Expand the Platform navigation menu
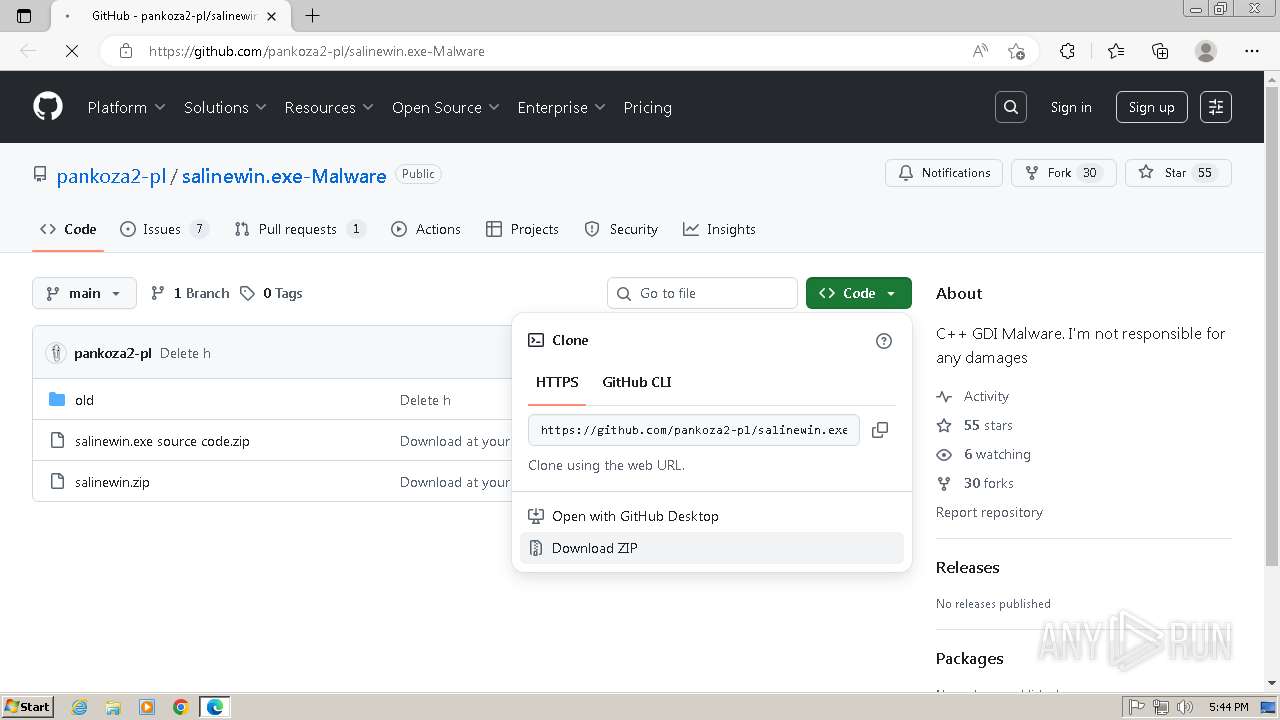 pos(126,107)
